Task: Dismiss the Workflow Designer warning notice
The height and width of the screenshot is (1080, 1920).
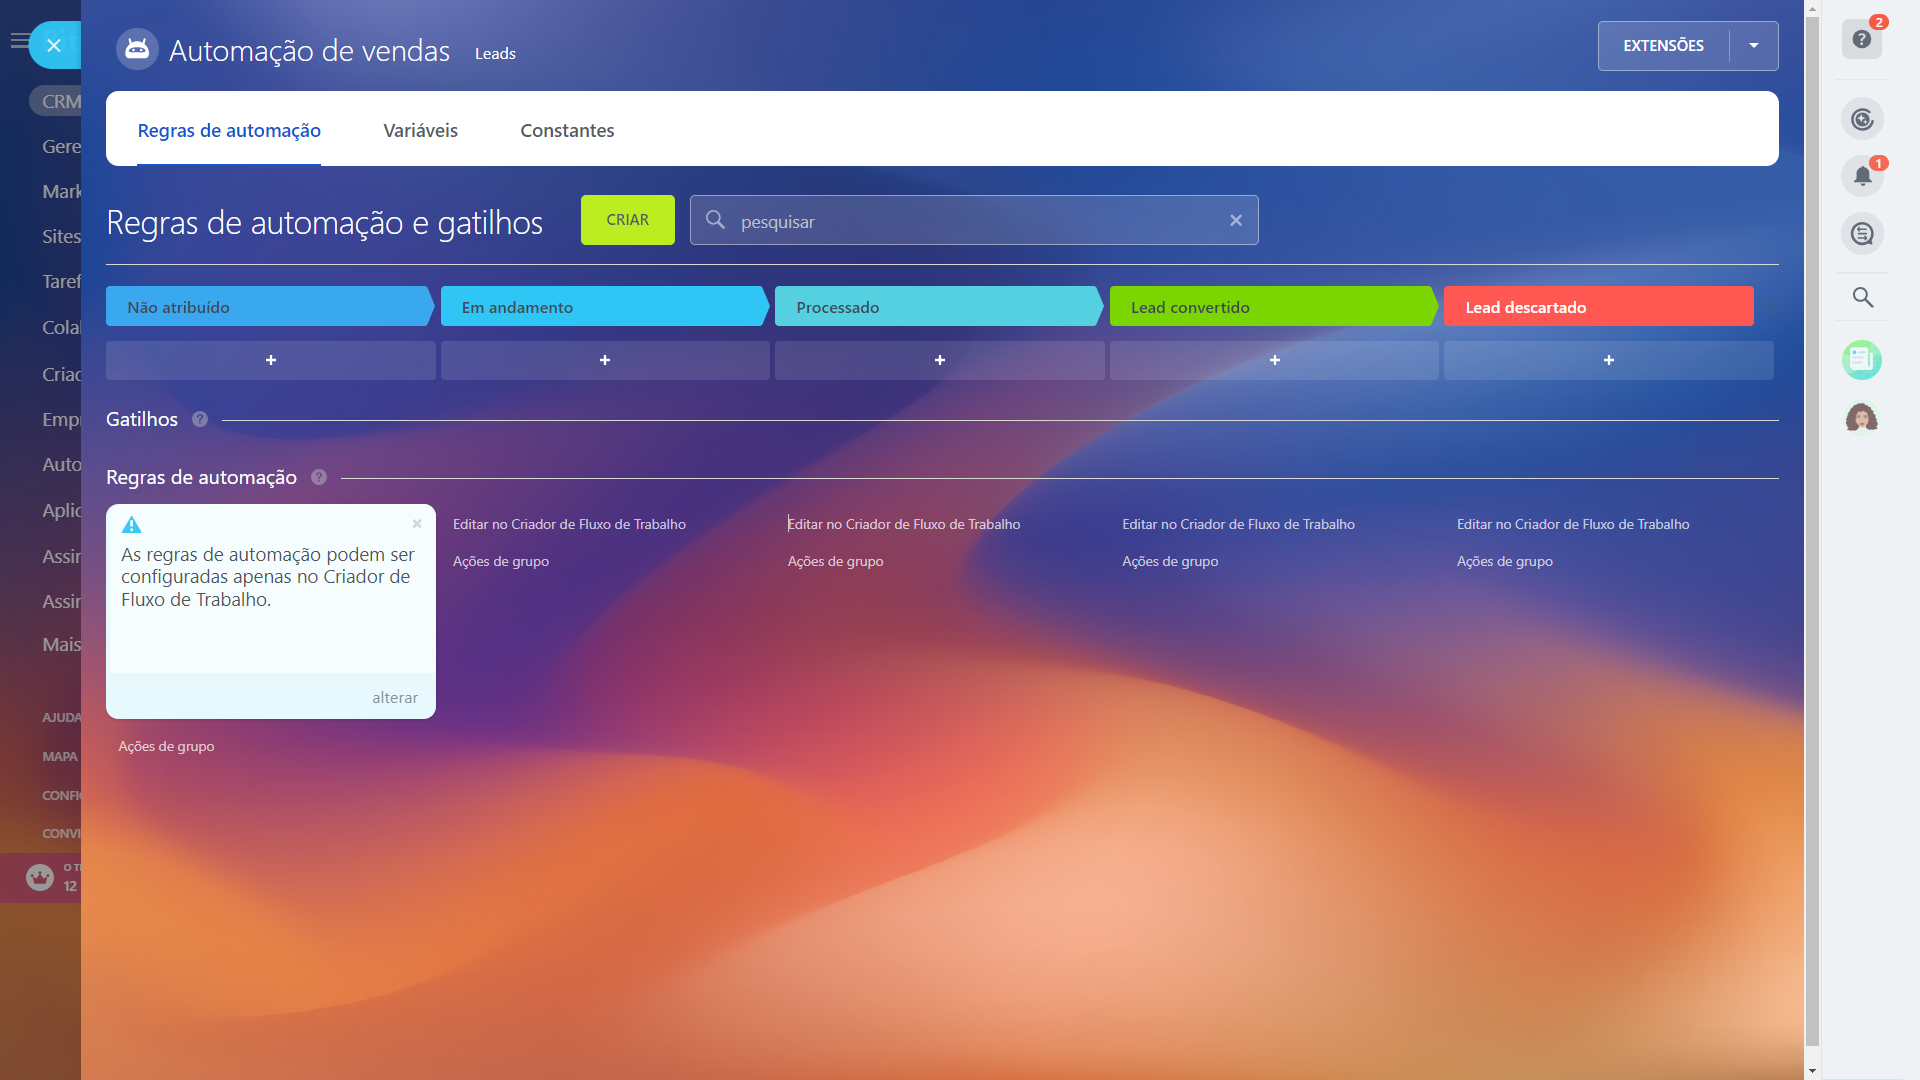Action: point(417,524)
